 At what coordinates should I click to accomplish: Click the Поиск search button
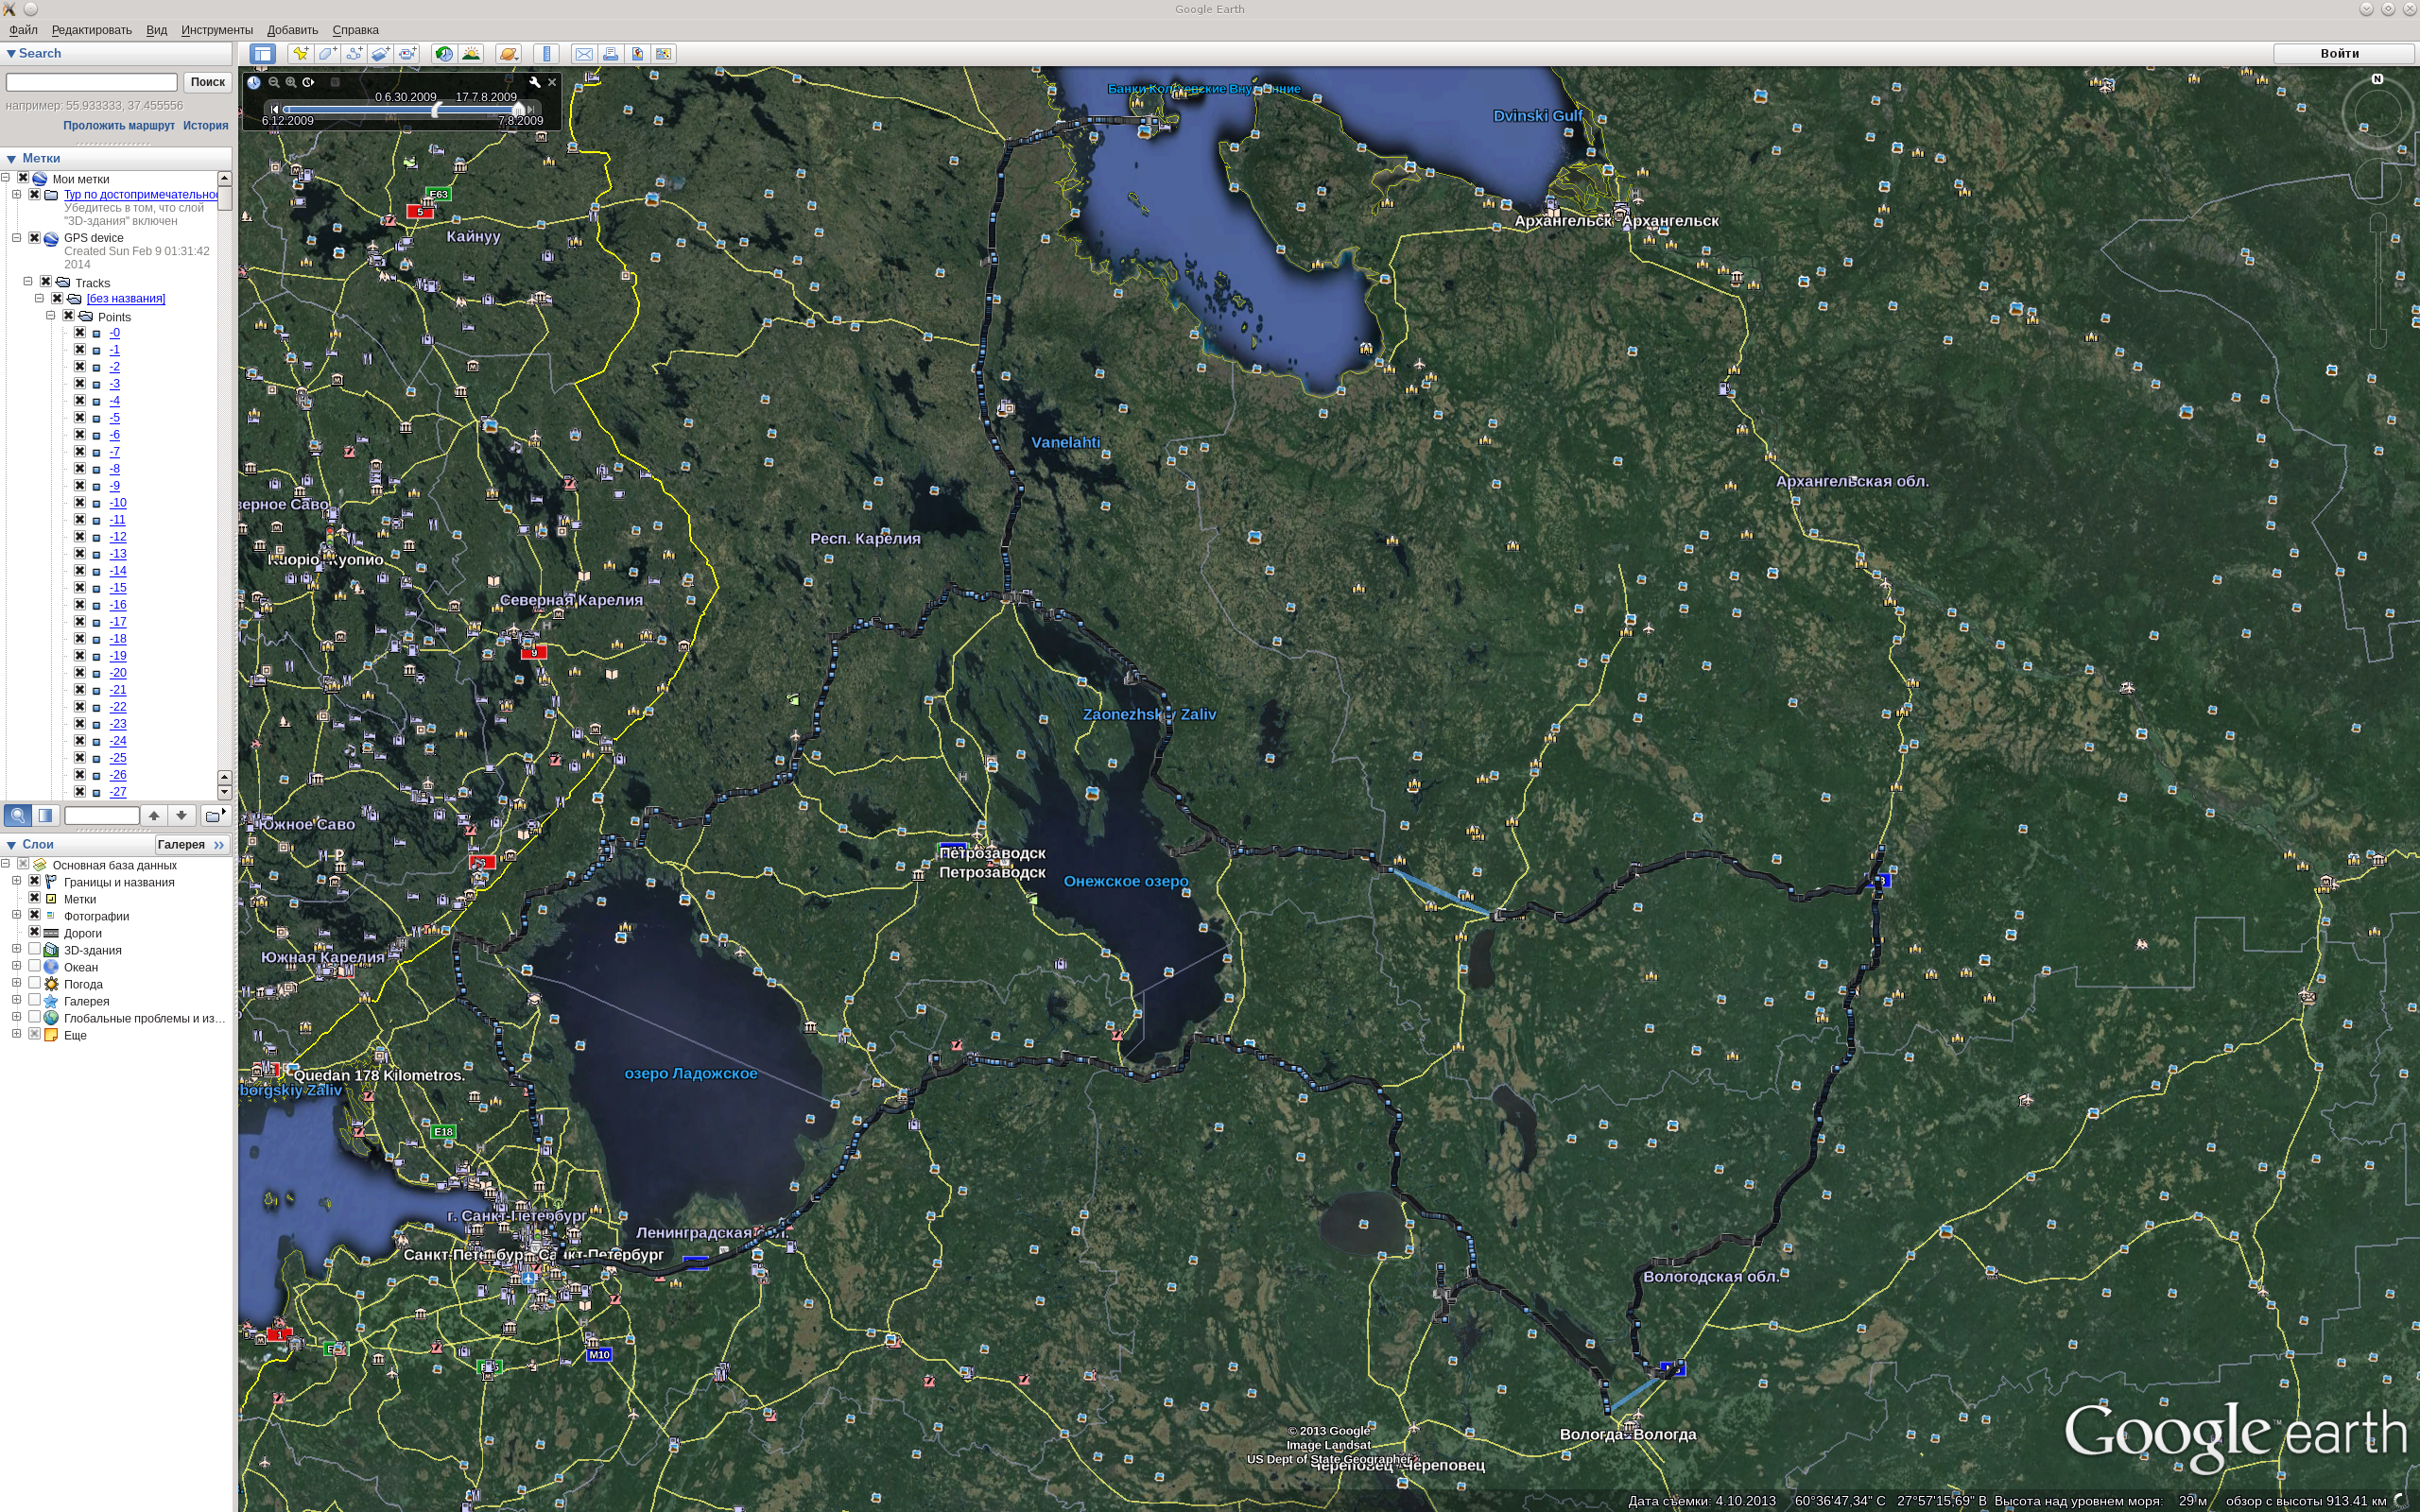tap(208, 82)
